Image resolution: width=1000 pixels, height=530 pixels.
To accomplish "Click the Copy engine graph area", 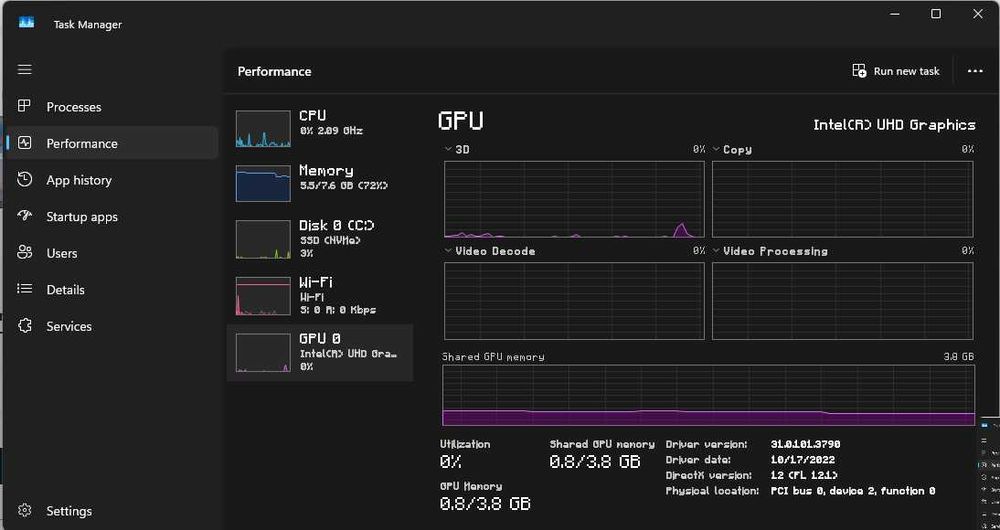I will [x=842, y=199].
